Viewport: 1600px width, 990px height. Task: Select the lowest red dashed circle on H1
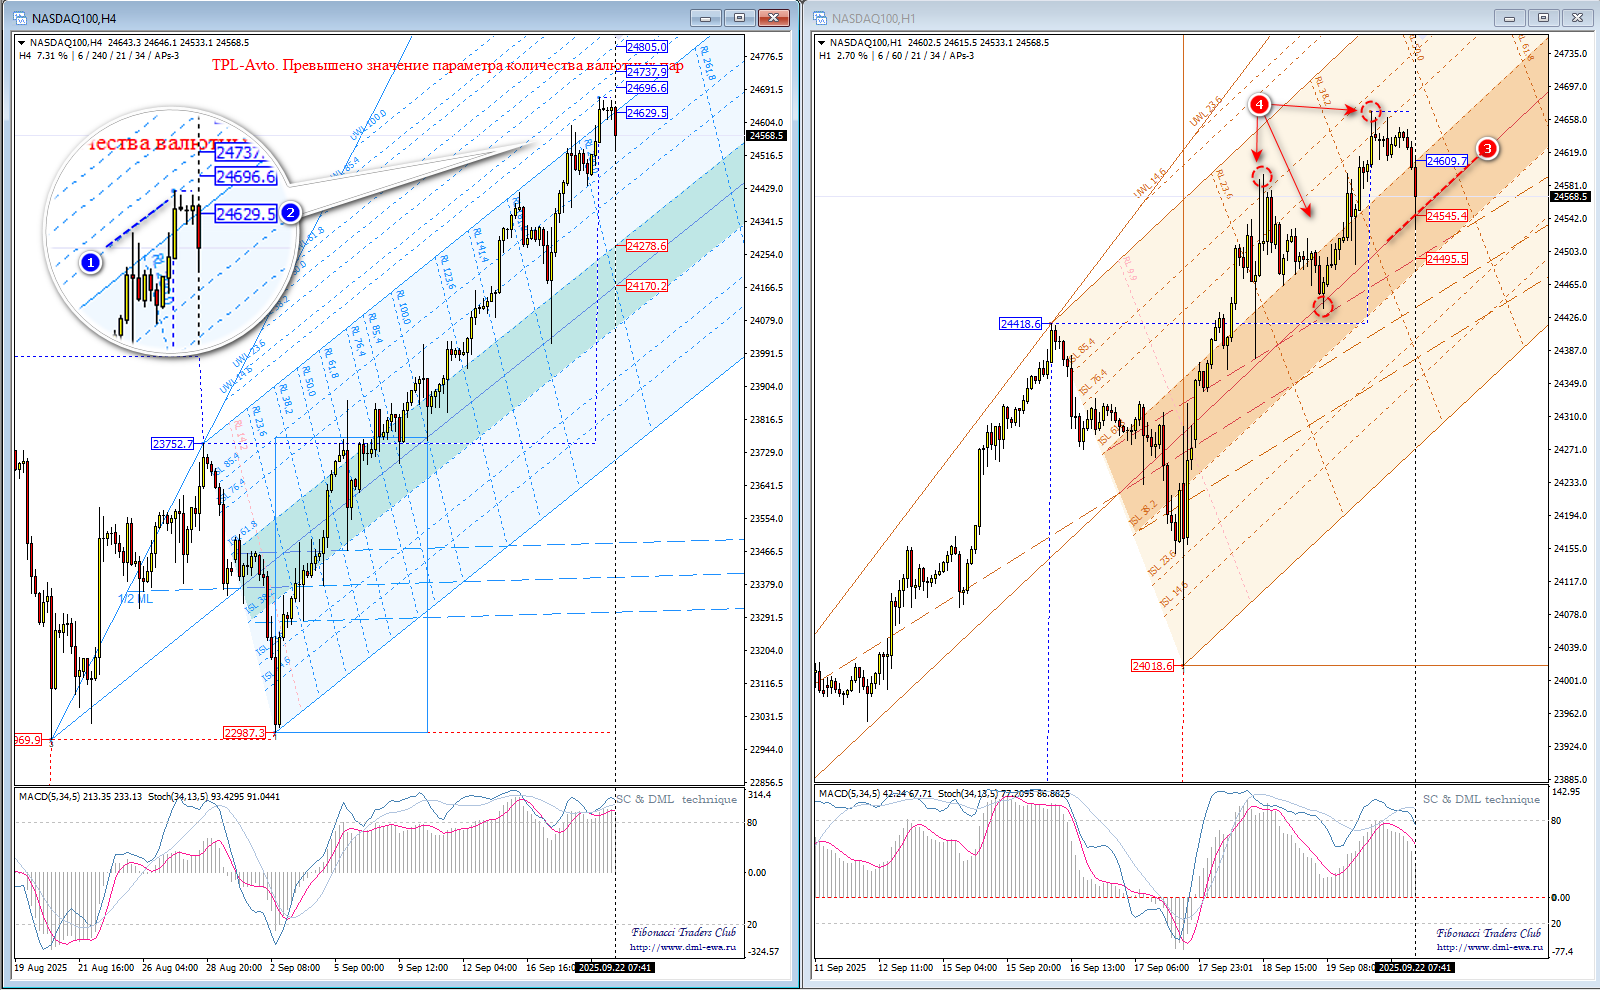(x=1323, y=306)
